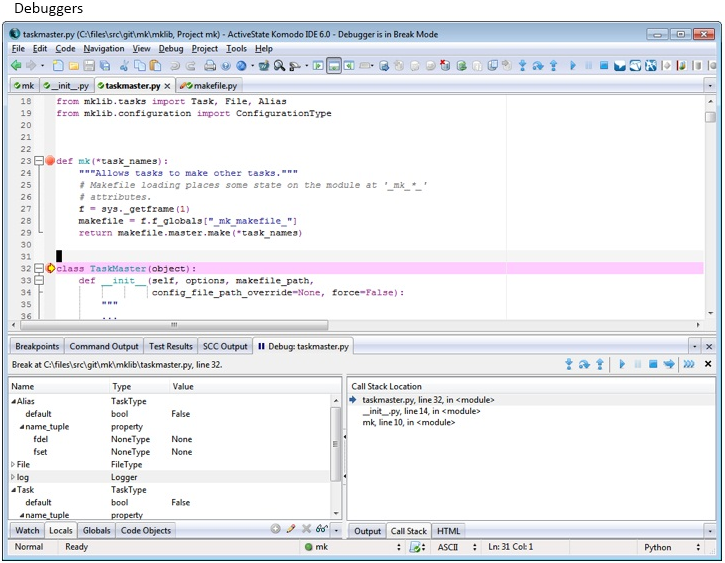Switch to the Code Objects tab

pos(146,531)
